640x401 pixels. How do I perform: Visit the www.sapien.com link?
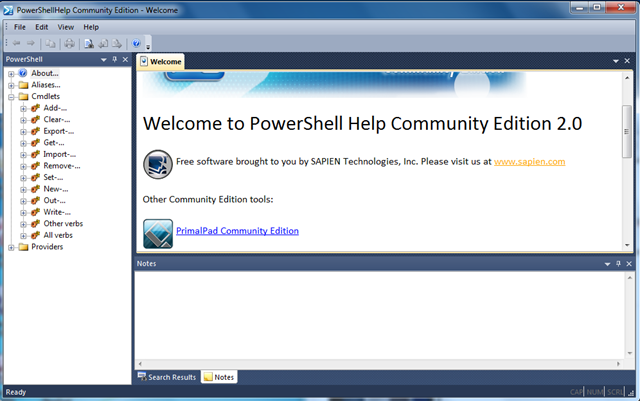click(x=529, y=162)
